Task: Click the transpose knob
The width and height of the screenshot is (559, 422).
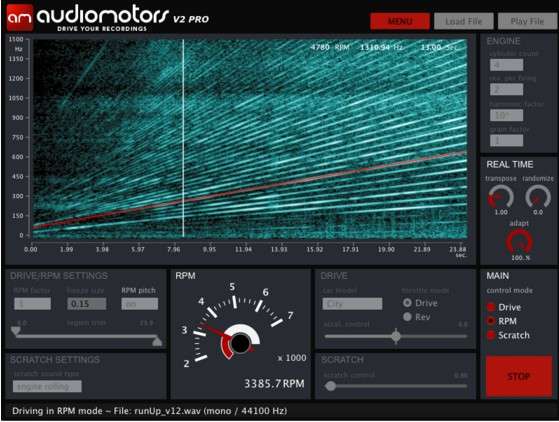Action: [501, 197]
